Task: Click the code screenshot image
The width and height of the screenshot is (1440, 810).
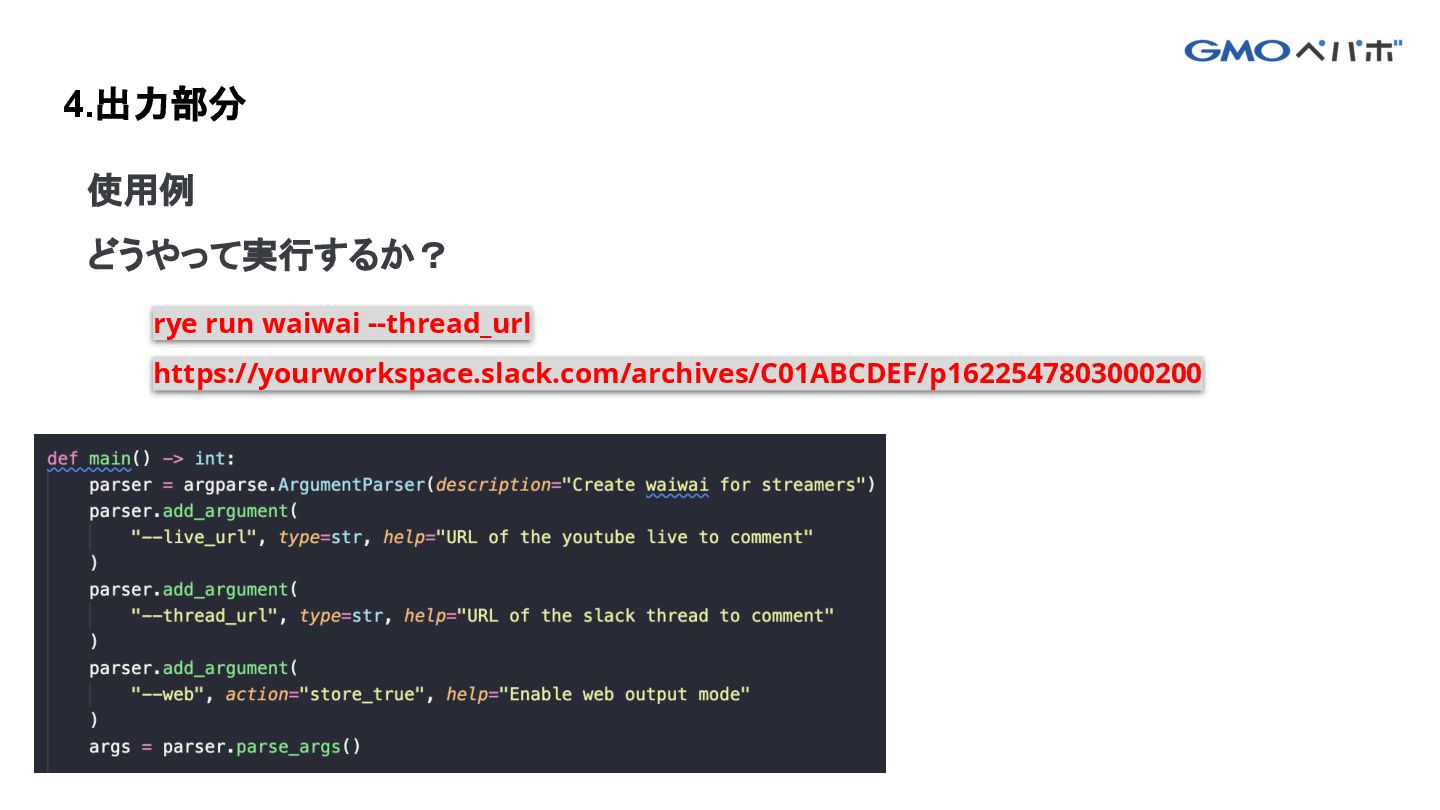Action: click(460, 603)
